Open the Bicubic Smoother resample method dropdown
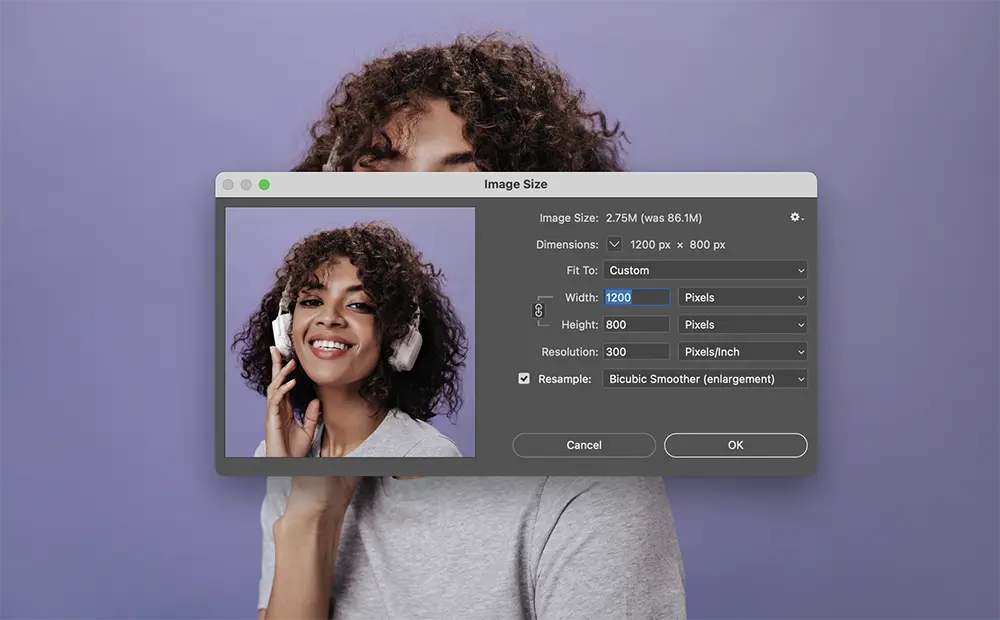Image resolution: width=1000 pixels, height=620 pixels. [705, 379]
